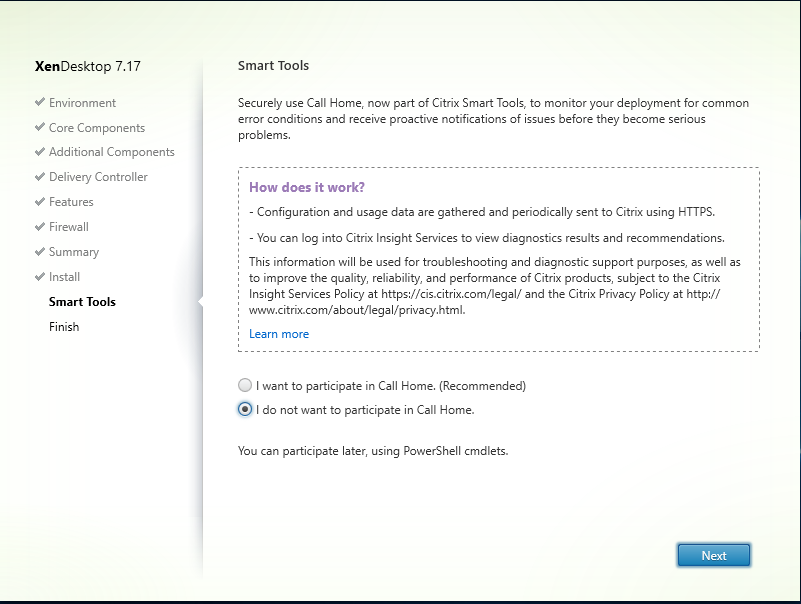This screenshot has width=801, height=604.
Task: Click the Core Components step label
Action: (x=97, y=128)
